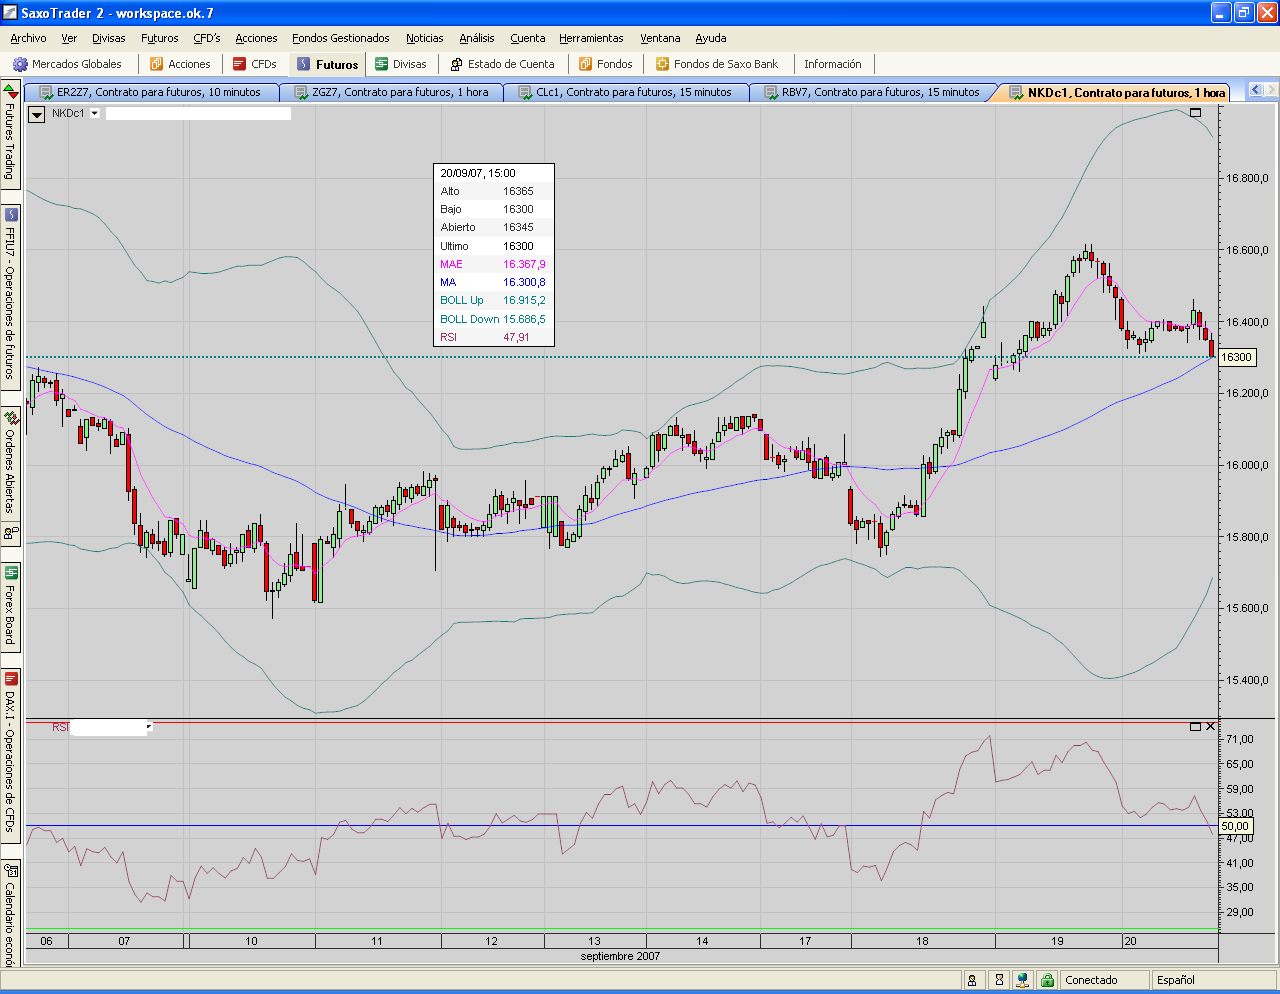Click the network globe status bar icon
1280x994 pixels.
1022,980
